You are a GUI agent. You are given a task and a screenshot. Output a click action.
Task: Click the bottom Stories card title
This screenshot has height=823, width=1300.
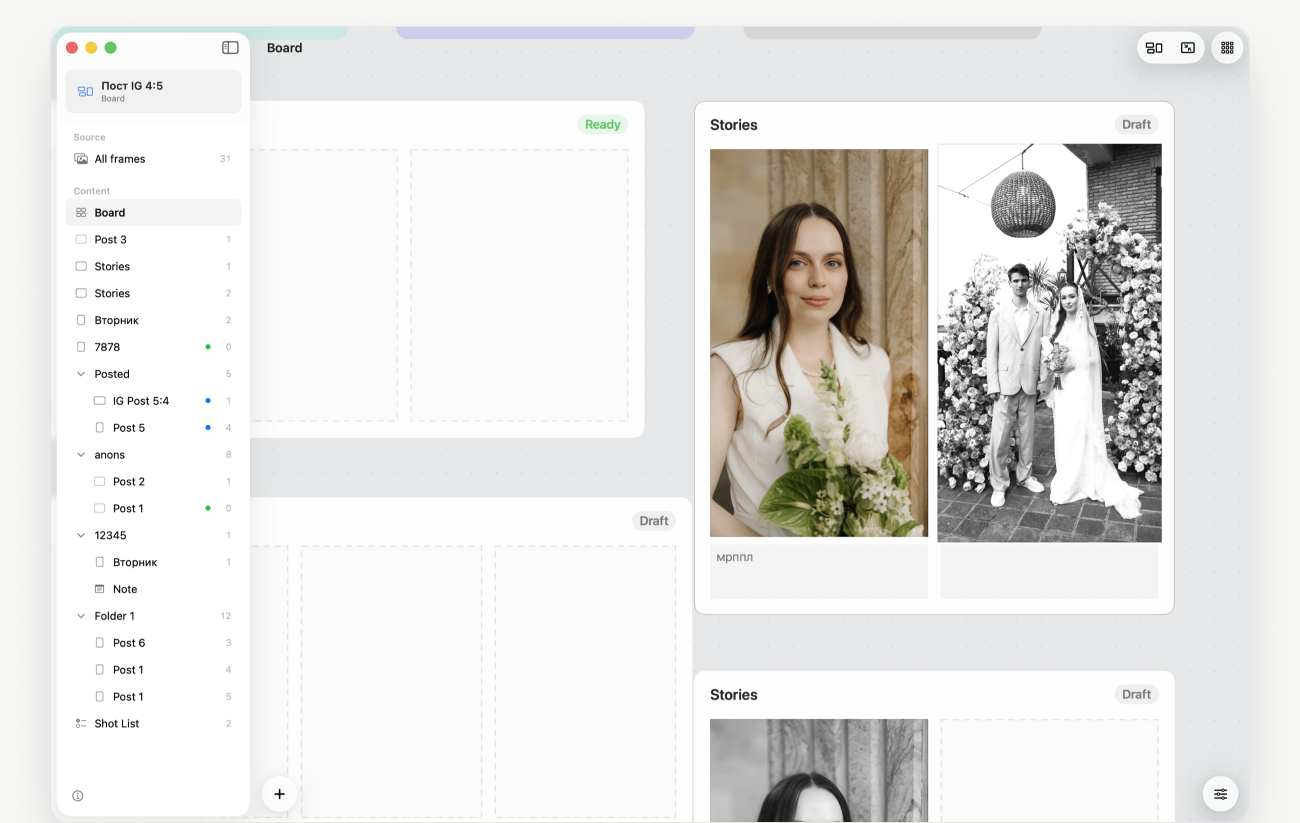pos(734,695)
